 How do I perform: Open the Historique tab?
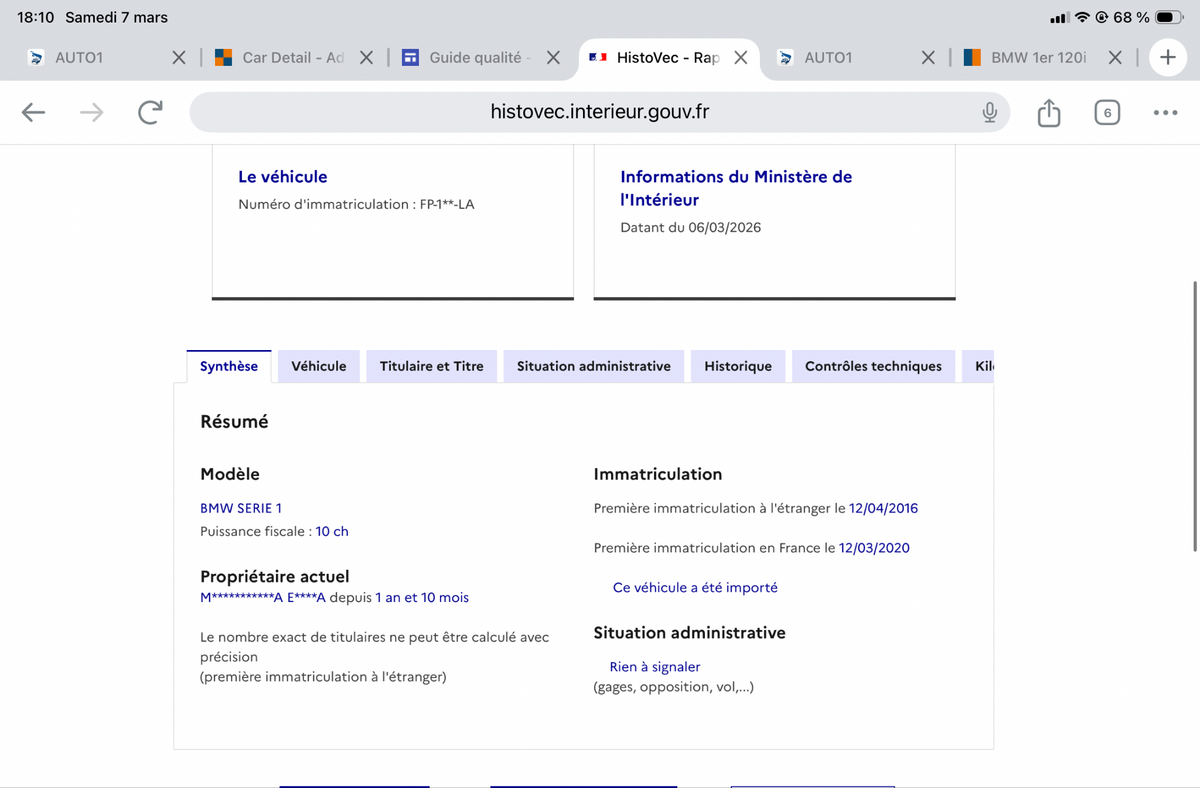(x=737, y=366)
